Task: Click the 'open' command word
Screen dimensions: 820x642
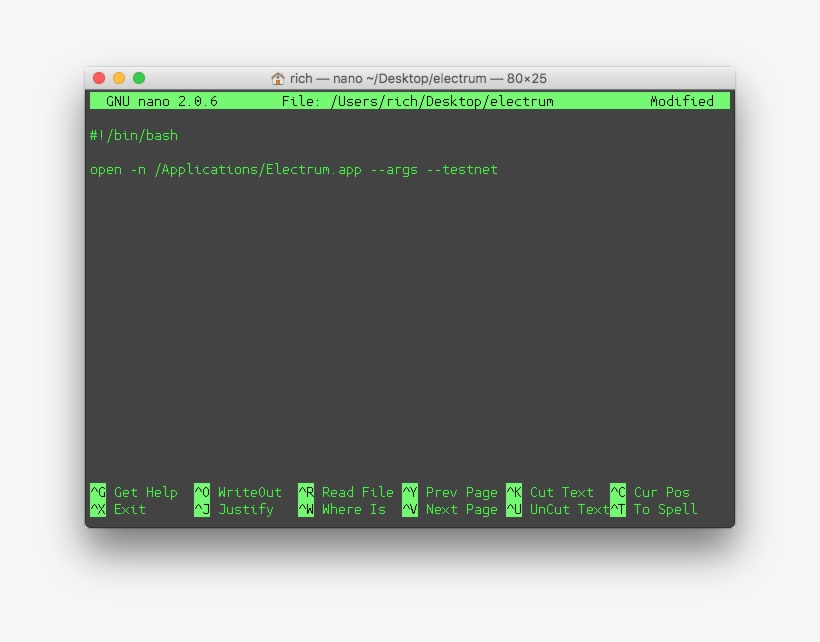Action: click(x=106, y=170)
